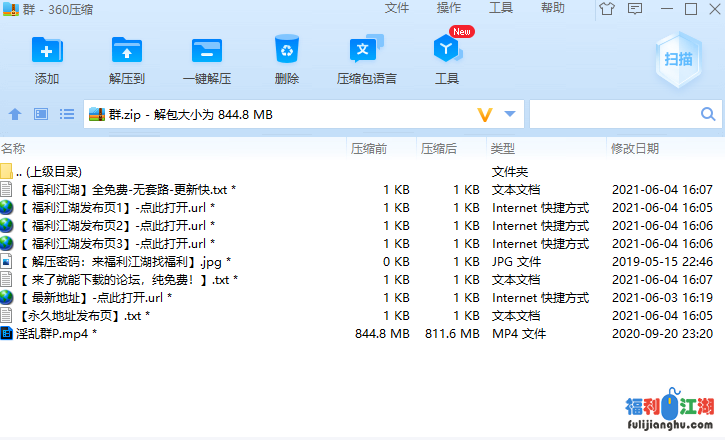Image resolution: width=725 pixels, height=440 pixels.
Task: Switch to the icon view mode
Action: pyautogui.click(x=41, y=114)
